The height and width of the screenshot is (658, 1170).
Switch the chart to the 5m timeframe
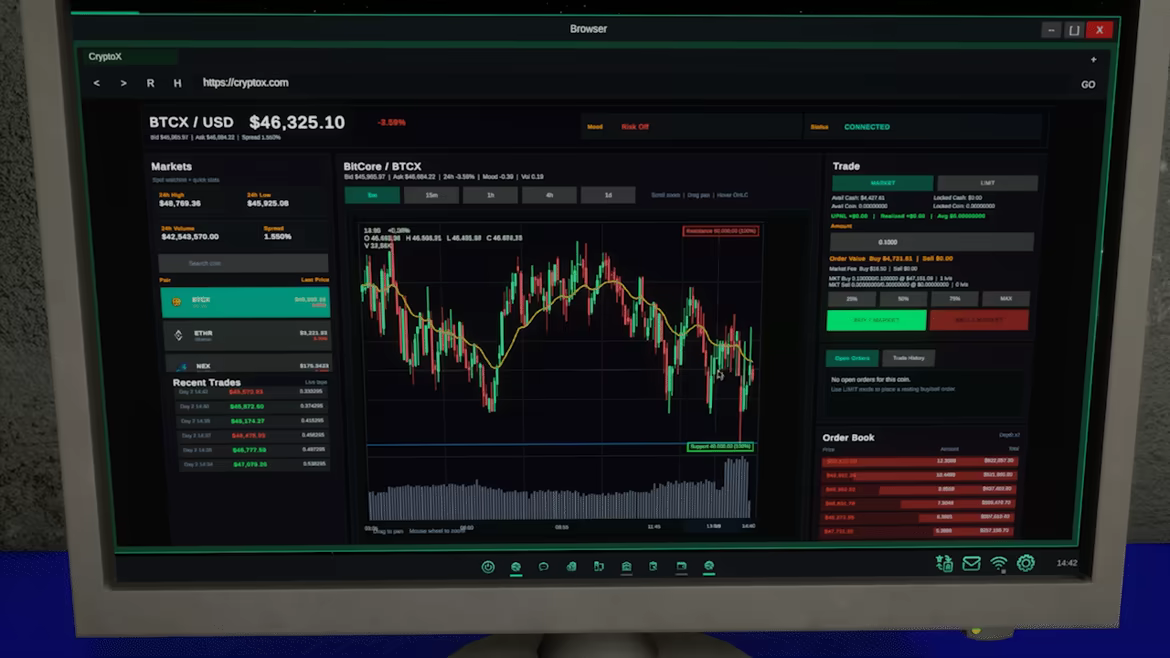tap(372, 195)
